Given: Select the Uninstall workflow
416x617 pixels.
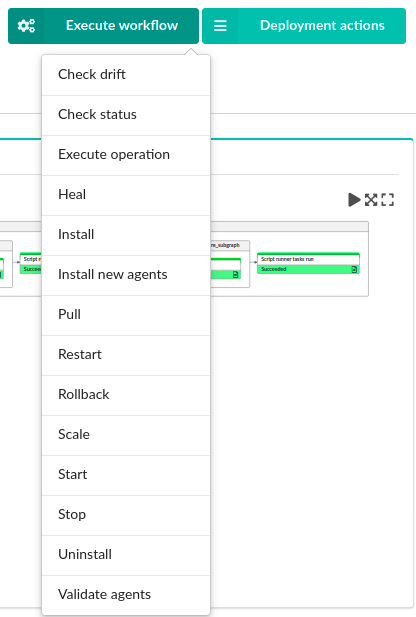Looking at the screenshot, I should (x=126, y=555).
